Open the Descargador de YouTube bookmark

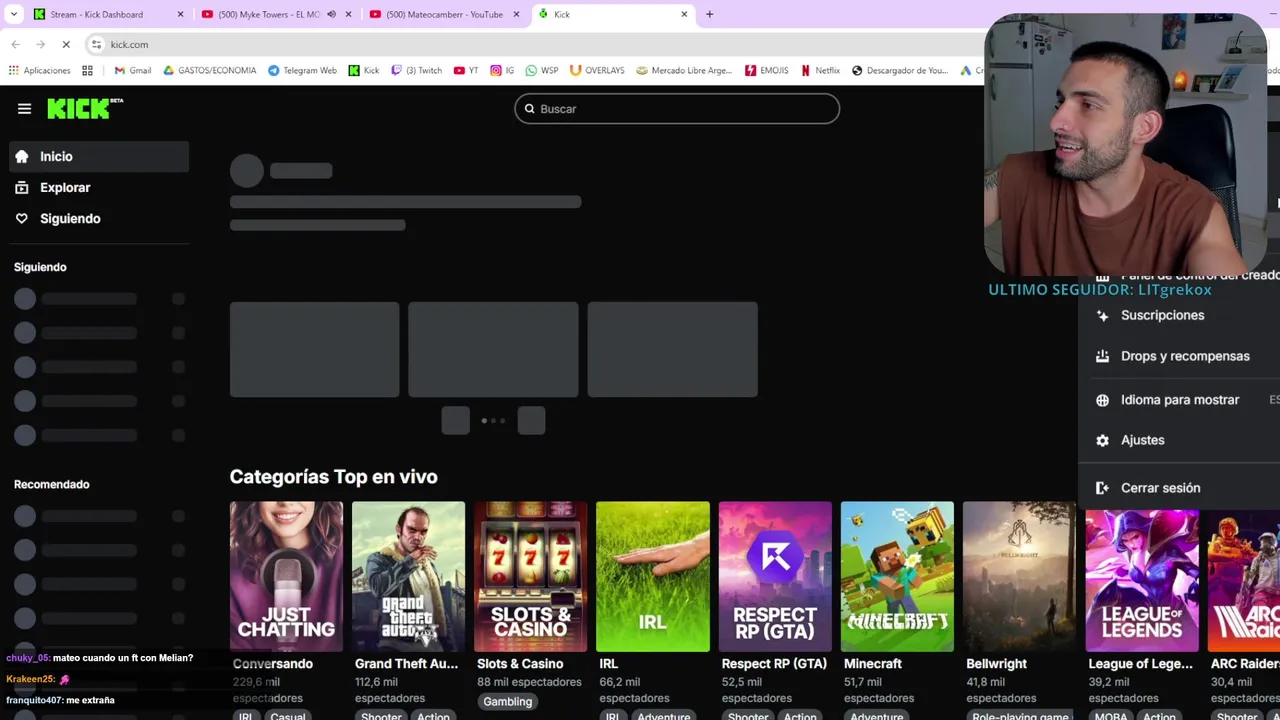tap(900, 70)
